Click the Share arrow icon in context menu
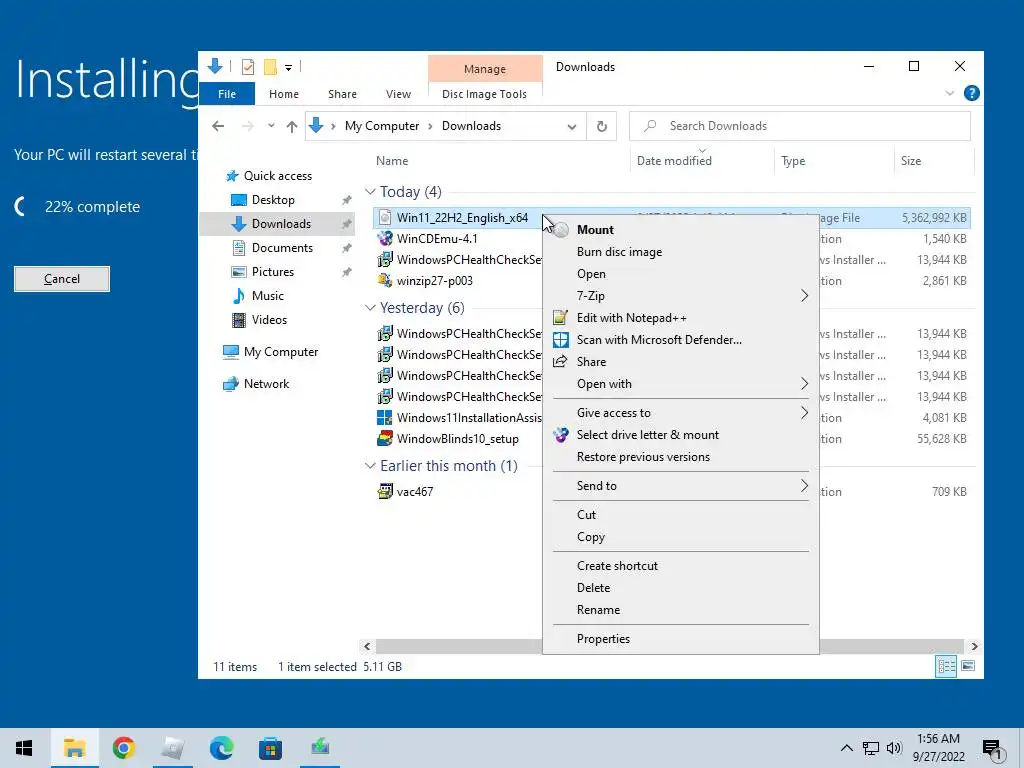This screenshot has height=768, width=1024. click(560, 362)
